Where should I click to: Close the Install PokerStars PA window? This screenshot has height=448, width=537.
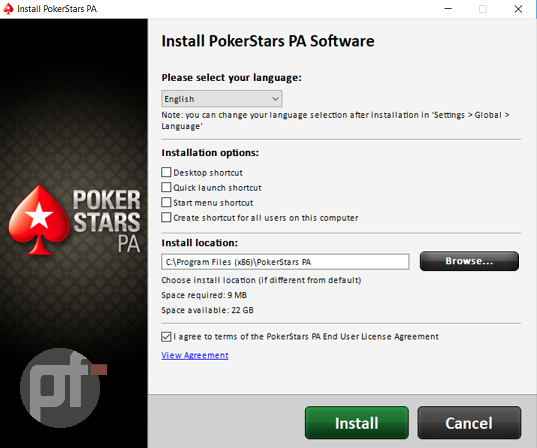coord(518,9)
